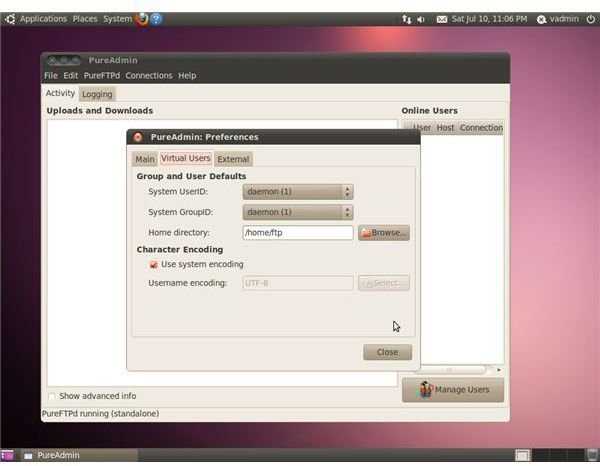Select the Virtual Users tab

point(186,158)
